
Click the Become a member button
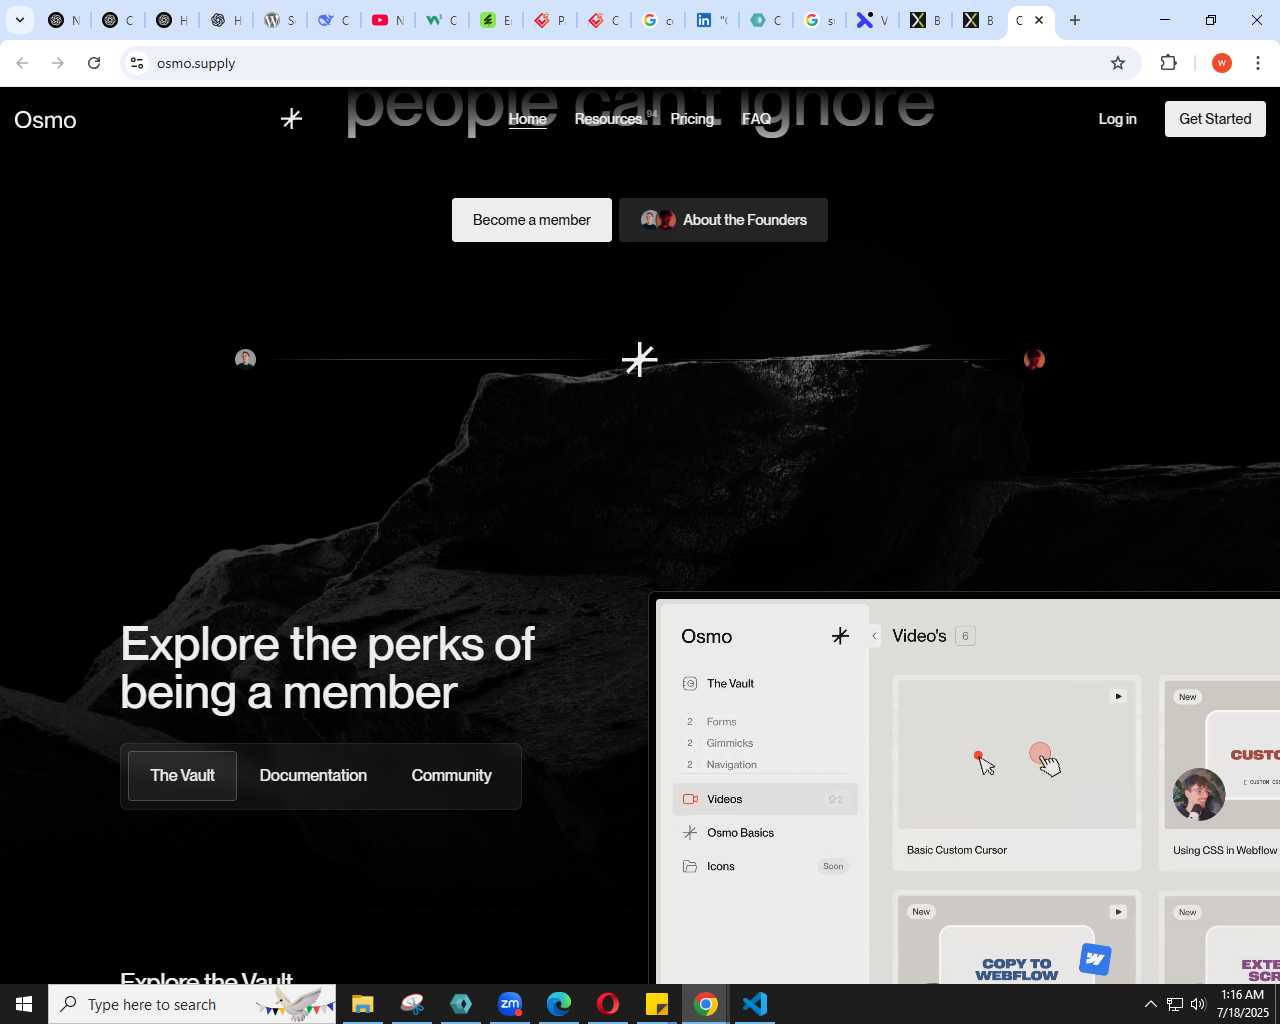tap(532, 220)
